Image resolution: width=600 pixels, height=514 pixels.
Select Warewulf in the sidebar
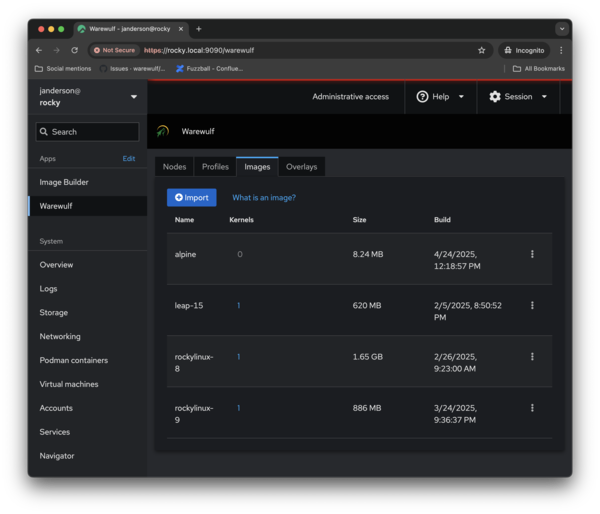point(88,206)
